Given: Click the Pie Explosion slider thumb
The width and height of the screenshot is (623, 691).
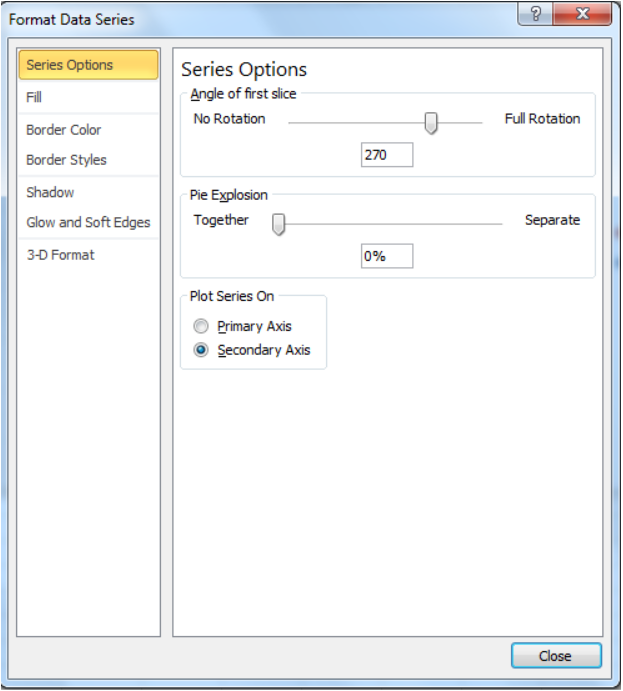Looking at the screenshot, I should pos(278,224).
